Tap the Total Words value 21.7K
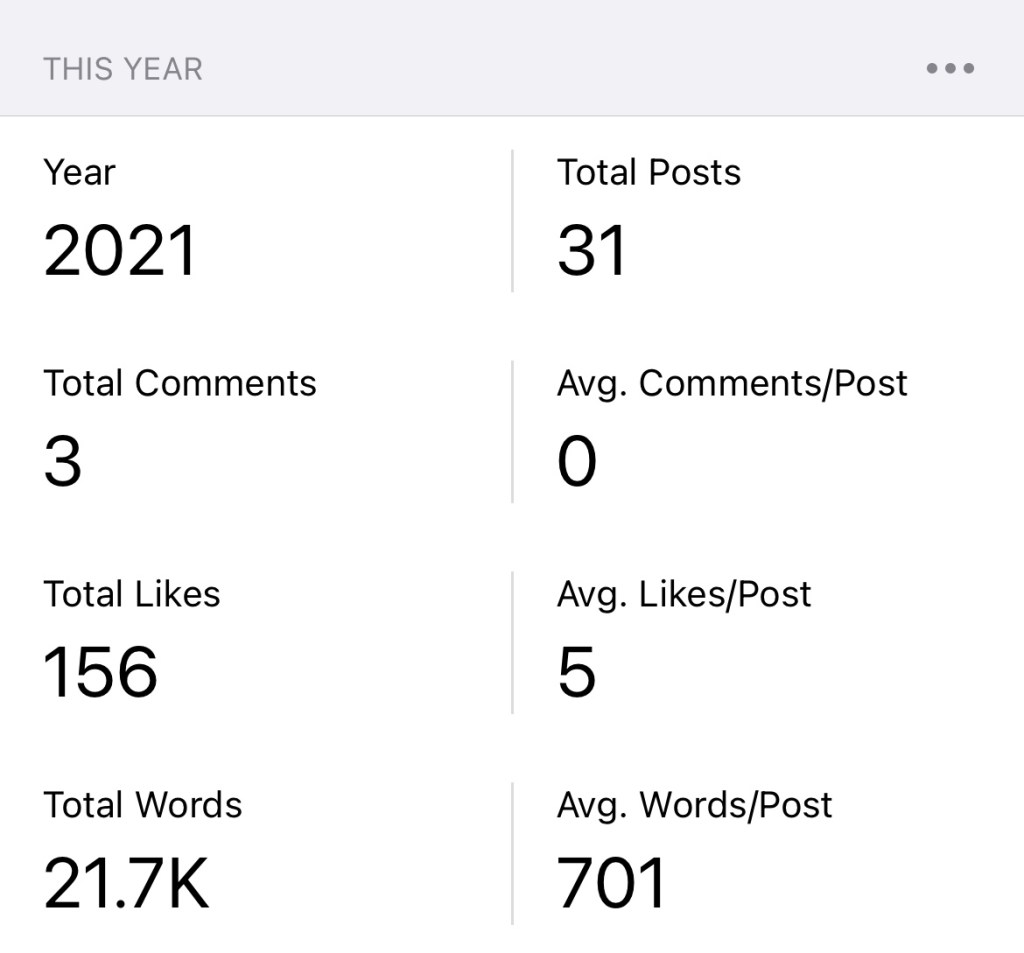The image size is (1024, 953). tap(126, 883)
